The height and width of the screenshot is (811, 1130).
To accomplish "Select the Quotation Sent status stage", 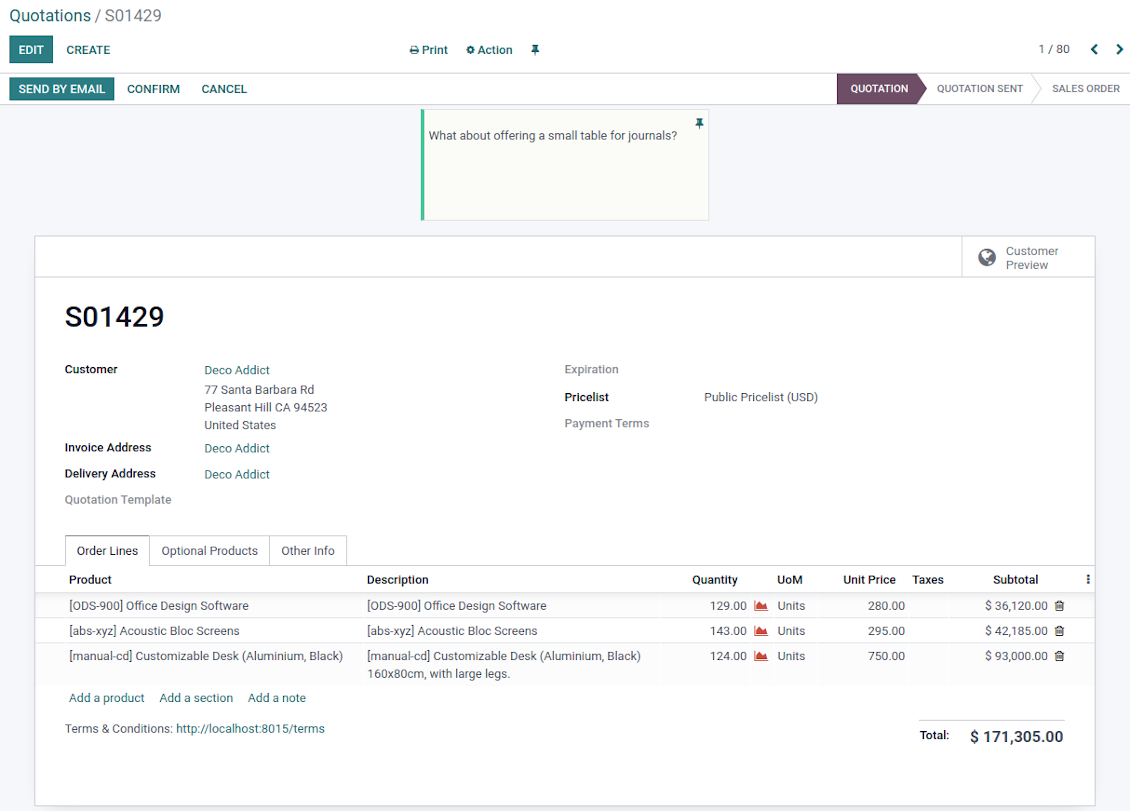I will tap(979, 89).
